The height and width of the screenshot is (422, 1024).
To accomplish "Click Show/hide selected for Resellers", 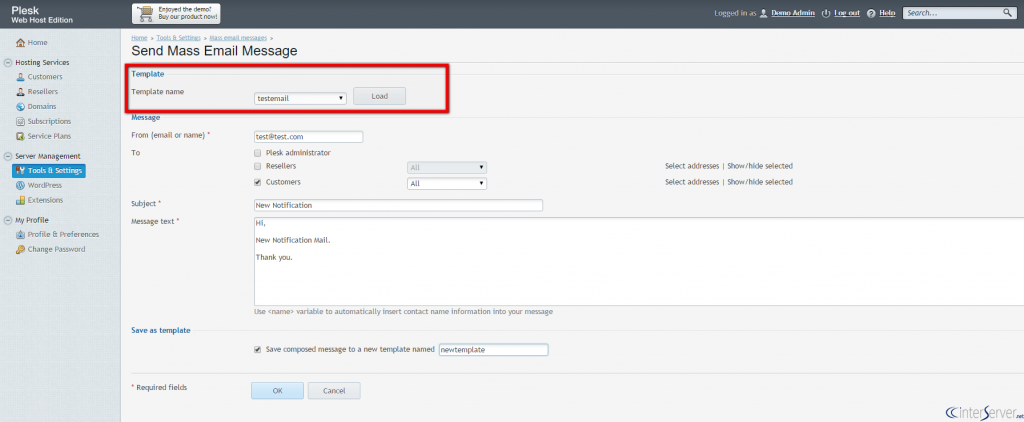I will (x=760, y=166).
